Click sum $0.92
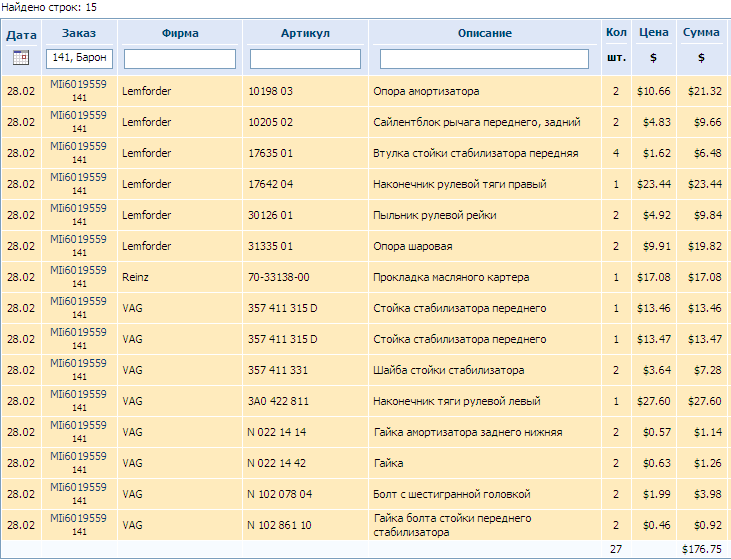Screen dimensions: 731x560 [707, 525]
